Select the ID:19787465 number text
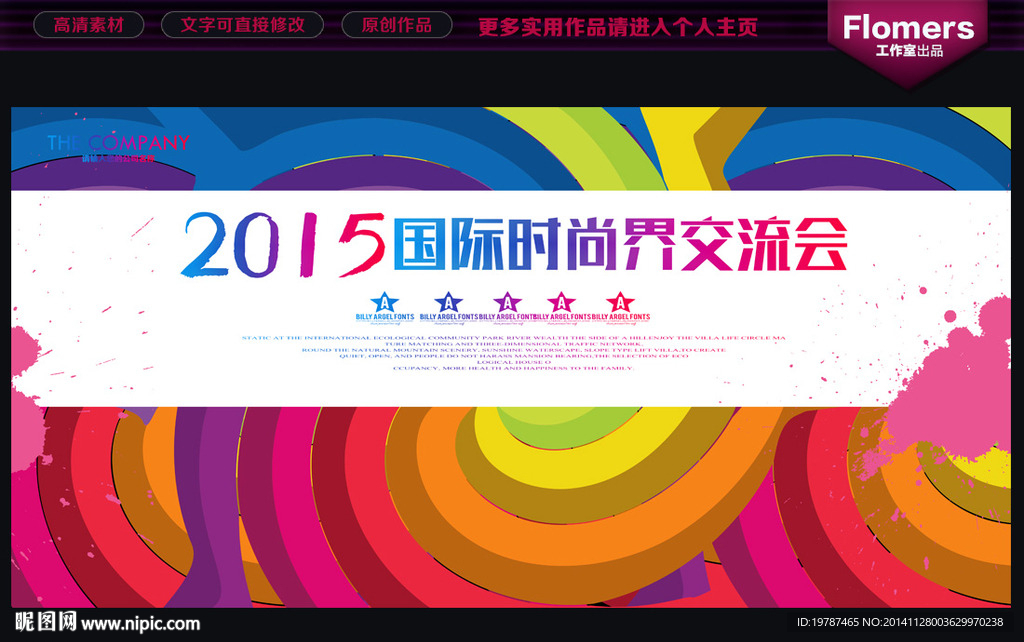The image size is (1024, 642). pyautogui.click(x=827, y=622)
